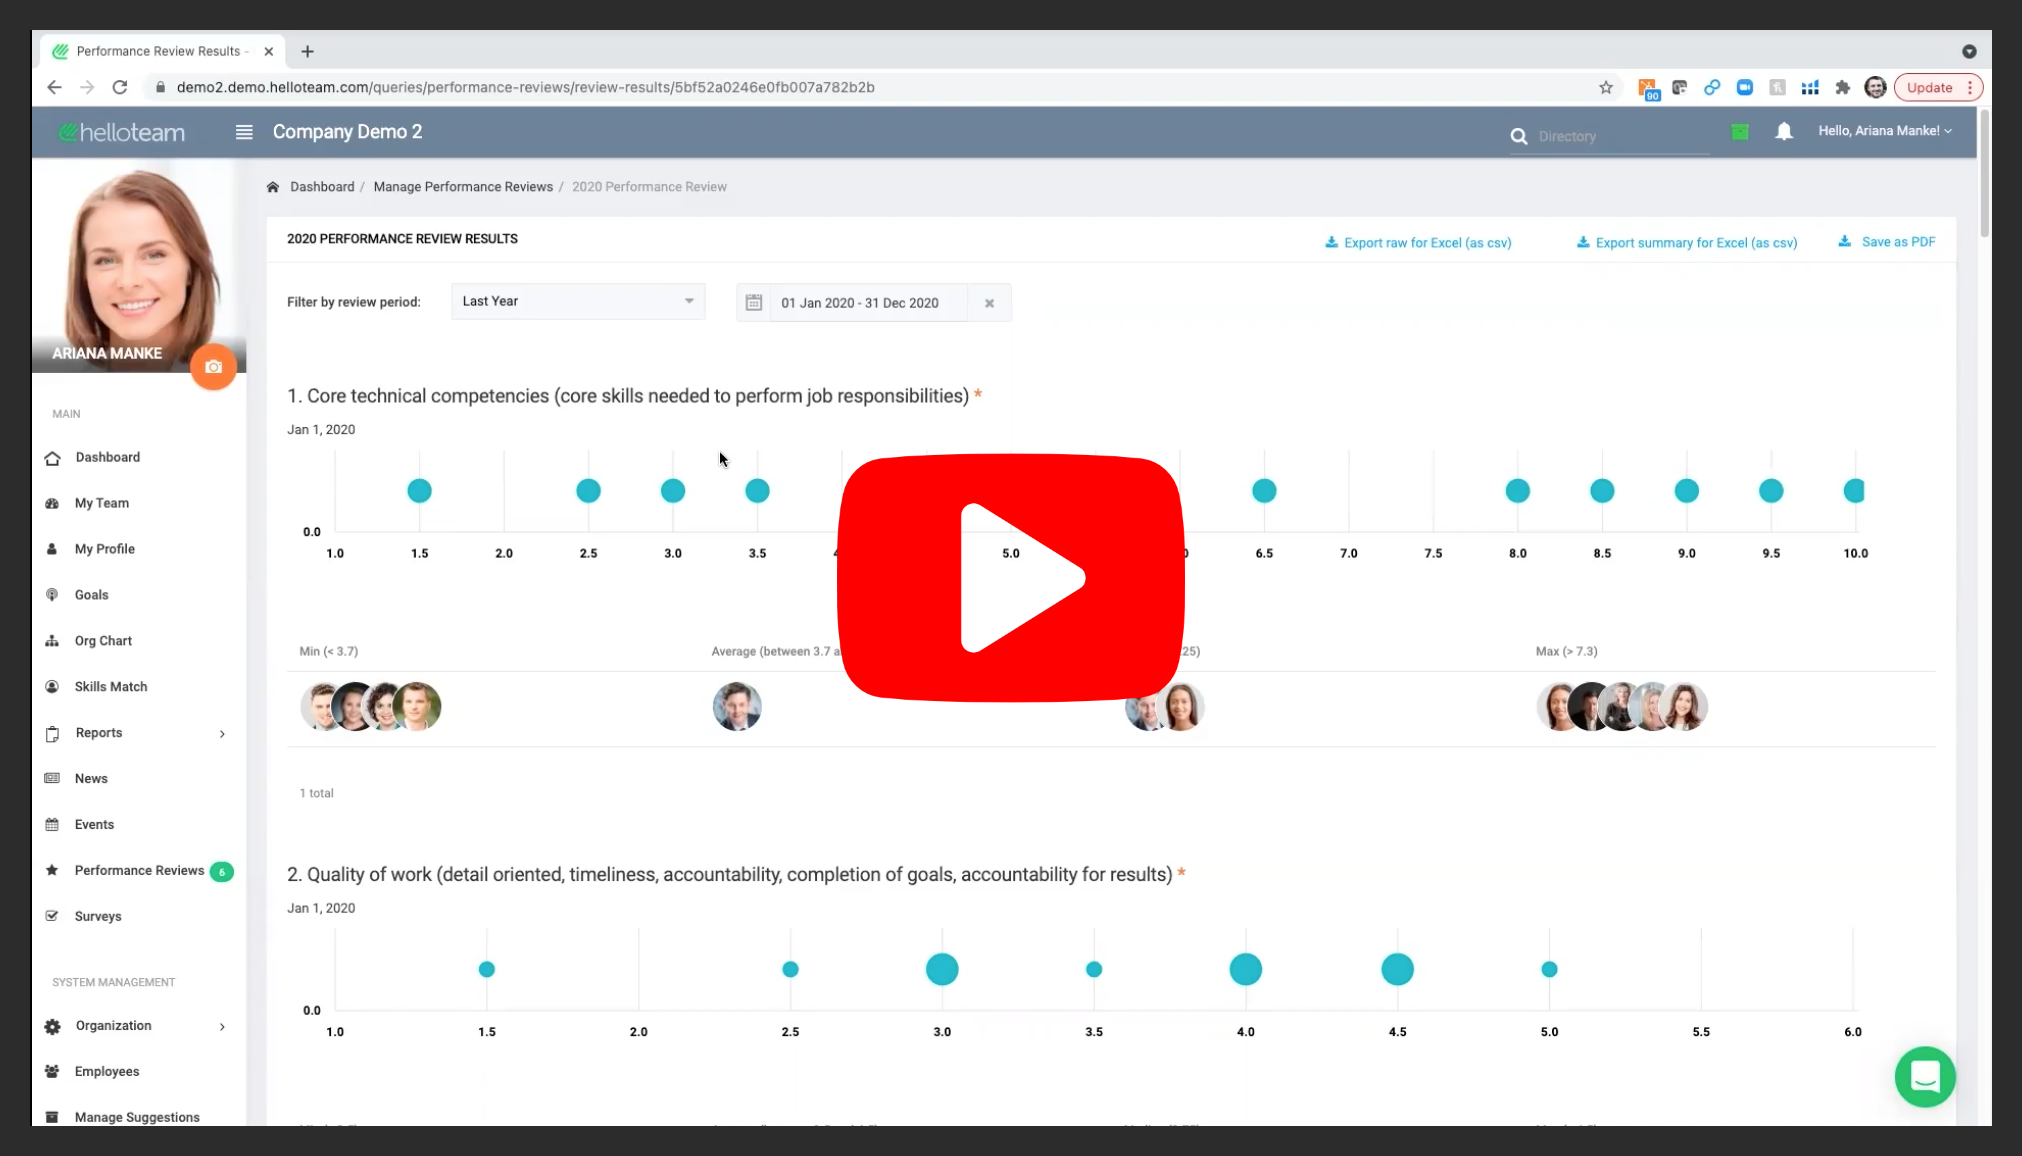Viewport: 2022px width, 1156px height.
Task: Click the Dashboard sidebar icon
Action: coord(53,456)
